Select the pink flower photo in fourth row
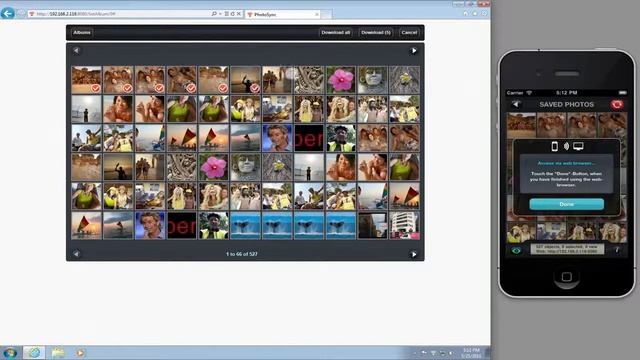Viewport: 640px width, 360px height. click(x=213, y=167)
